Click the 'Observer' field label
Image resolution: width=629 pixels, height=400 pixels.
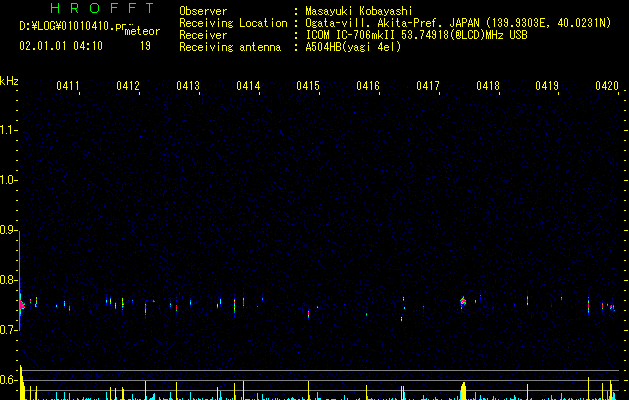203,11
